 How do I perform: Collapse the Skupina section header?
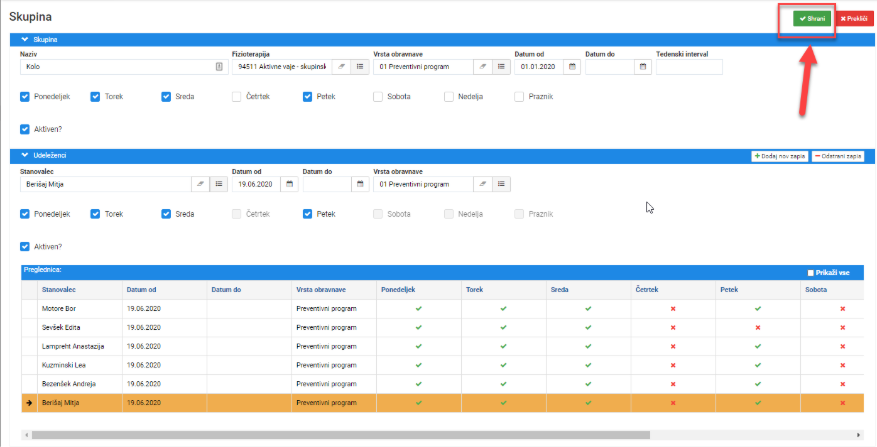tap(442, 40)
